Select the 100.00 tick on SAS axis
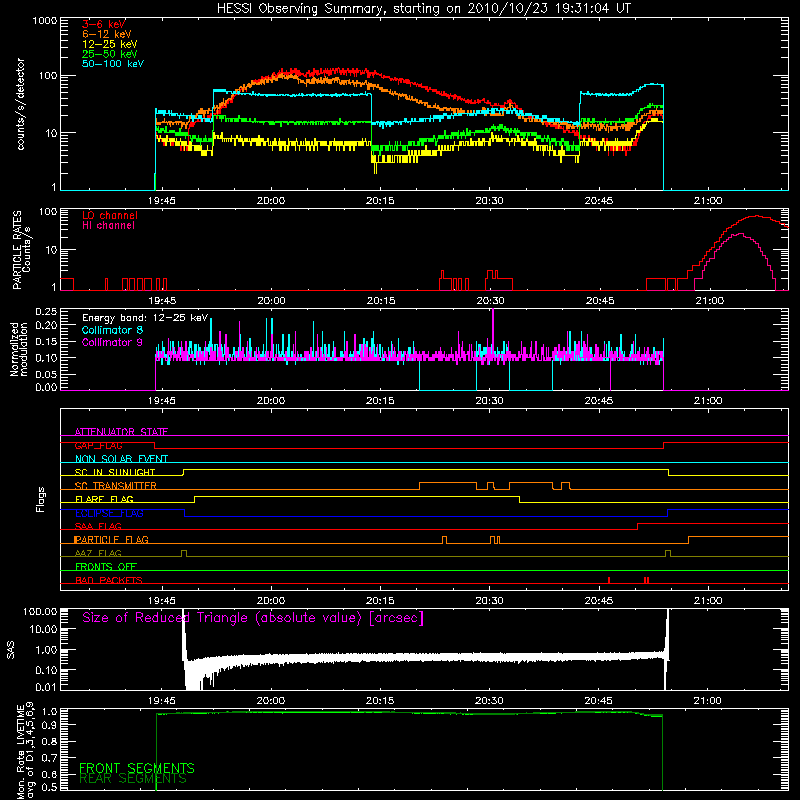 click(40, 611)
